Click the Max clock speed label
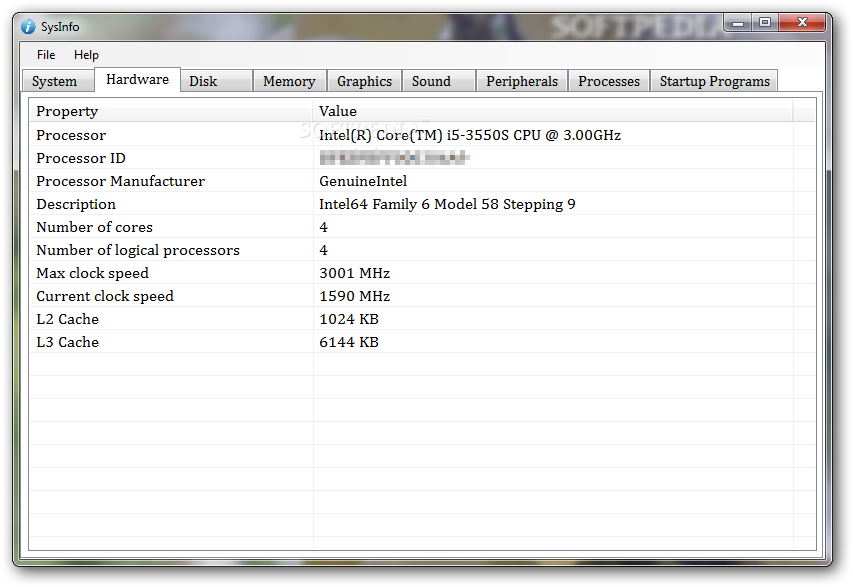The height and width of the screenshot is (587, 853). pos(92,273)
